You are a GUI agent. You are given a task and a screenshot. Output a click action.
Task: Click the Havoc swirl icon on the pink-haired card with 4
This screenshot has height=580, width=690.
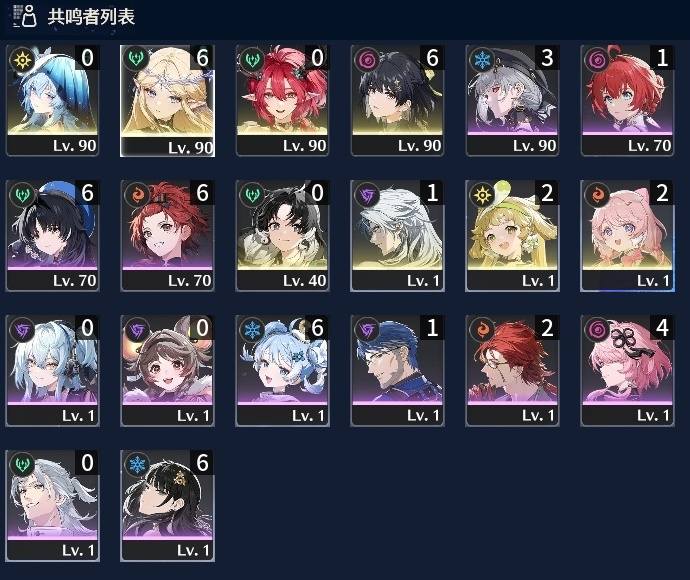597,329
